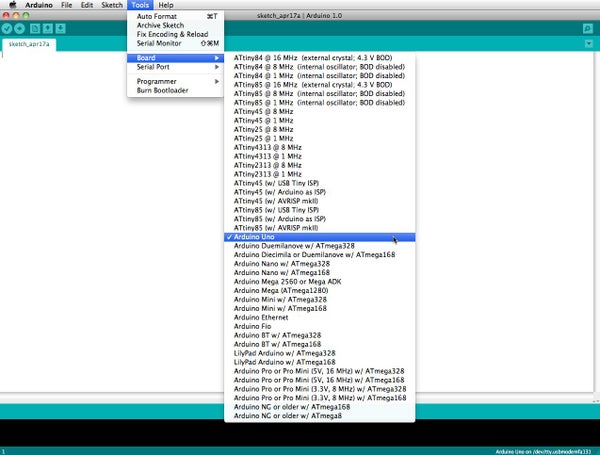Open the tab dropdown arrow at right

pos(589,44)
